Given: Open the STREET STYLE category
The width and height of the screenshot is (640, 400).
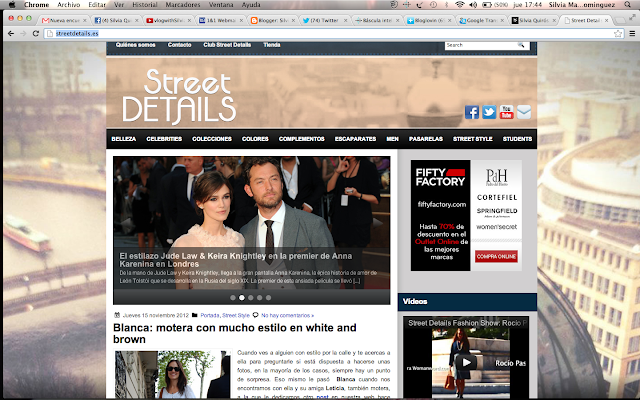Looking at the screenshot, I should coord(473,139).
